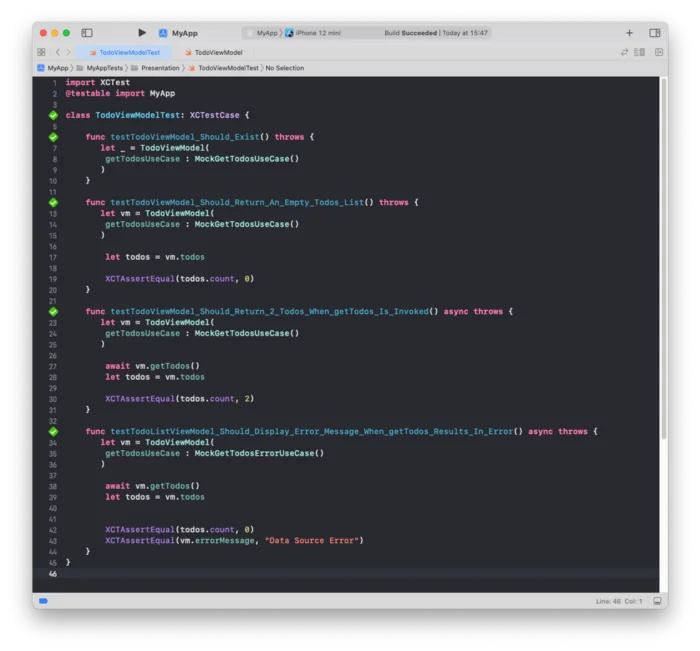Select TodoViewModelTest file in breadcrumb
This screenshot has width=700, height=651.
tap(223, 68)
